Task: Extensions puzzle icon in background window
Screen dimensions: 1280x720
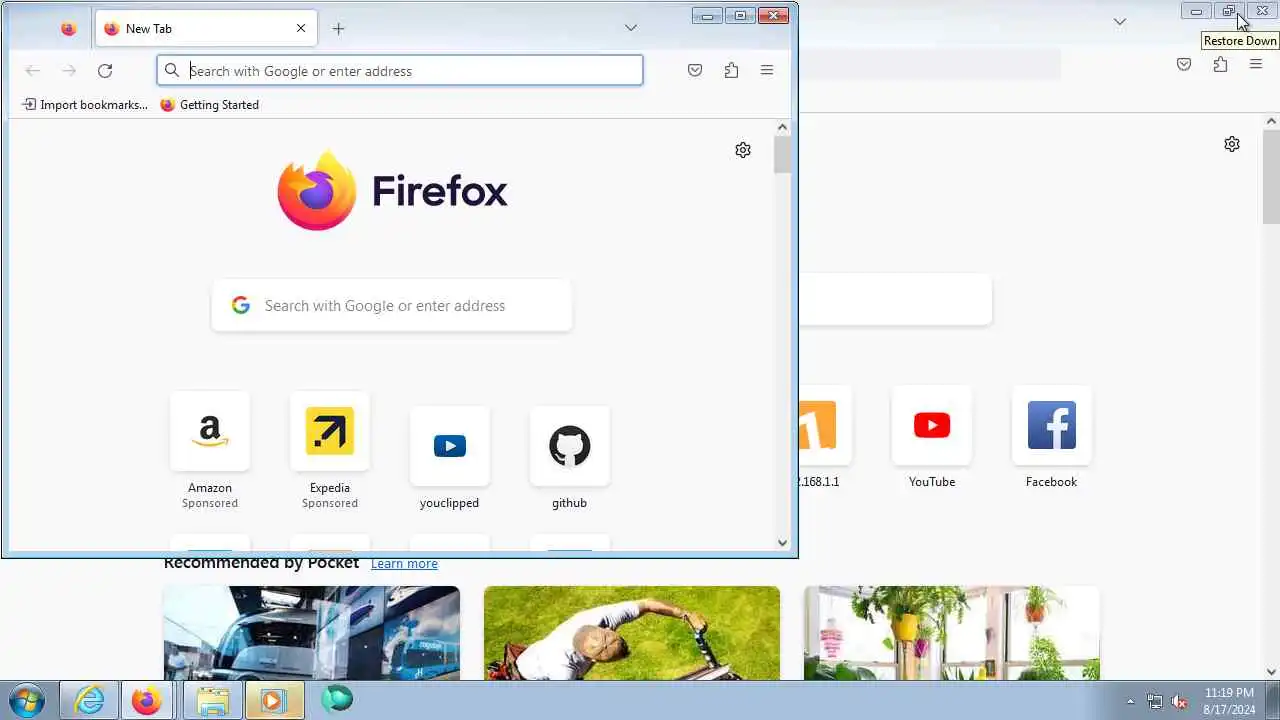Action: click(1220, 64)
